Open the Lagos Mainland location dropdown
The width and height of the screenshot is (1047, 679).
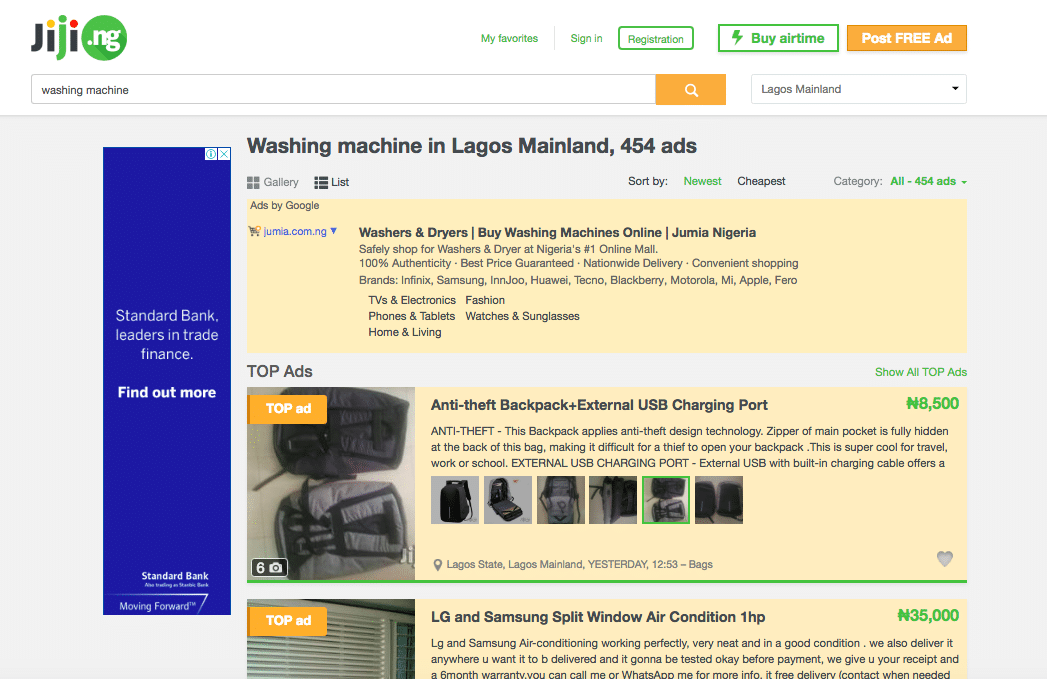[x=859, y=89]
